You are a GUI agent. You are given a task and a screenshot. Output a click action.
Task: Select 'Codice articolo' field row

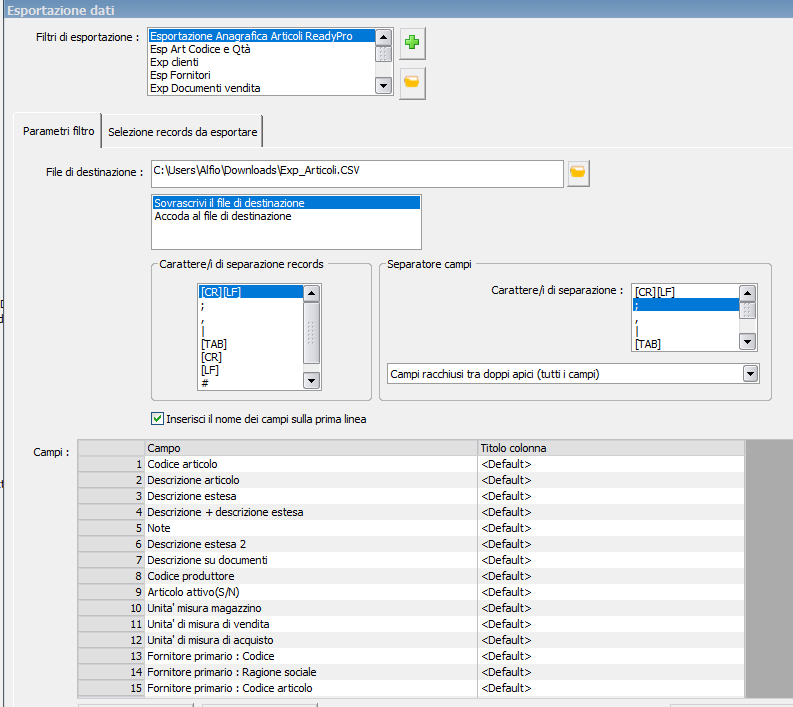(311, 464)
